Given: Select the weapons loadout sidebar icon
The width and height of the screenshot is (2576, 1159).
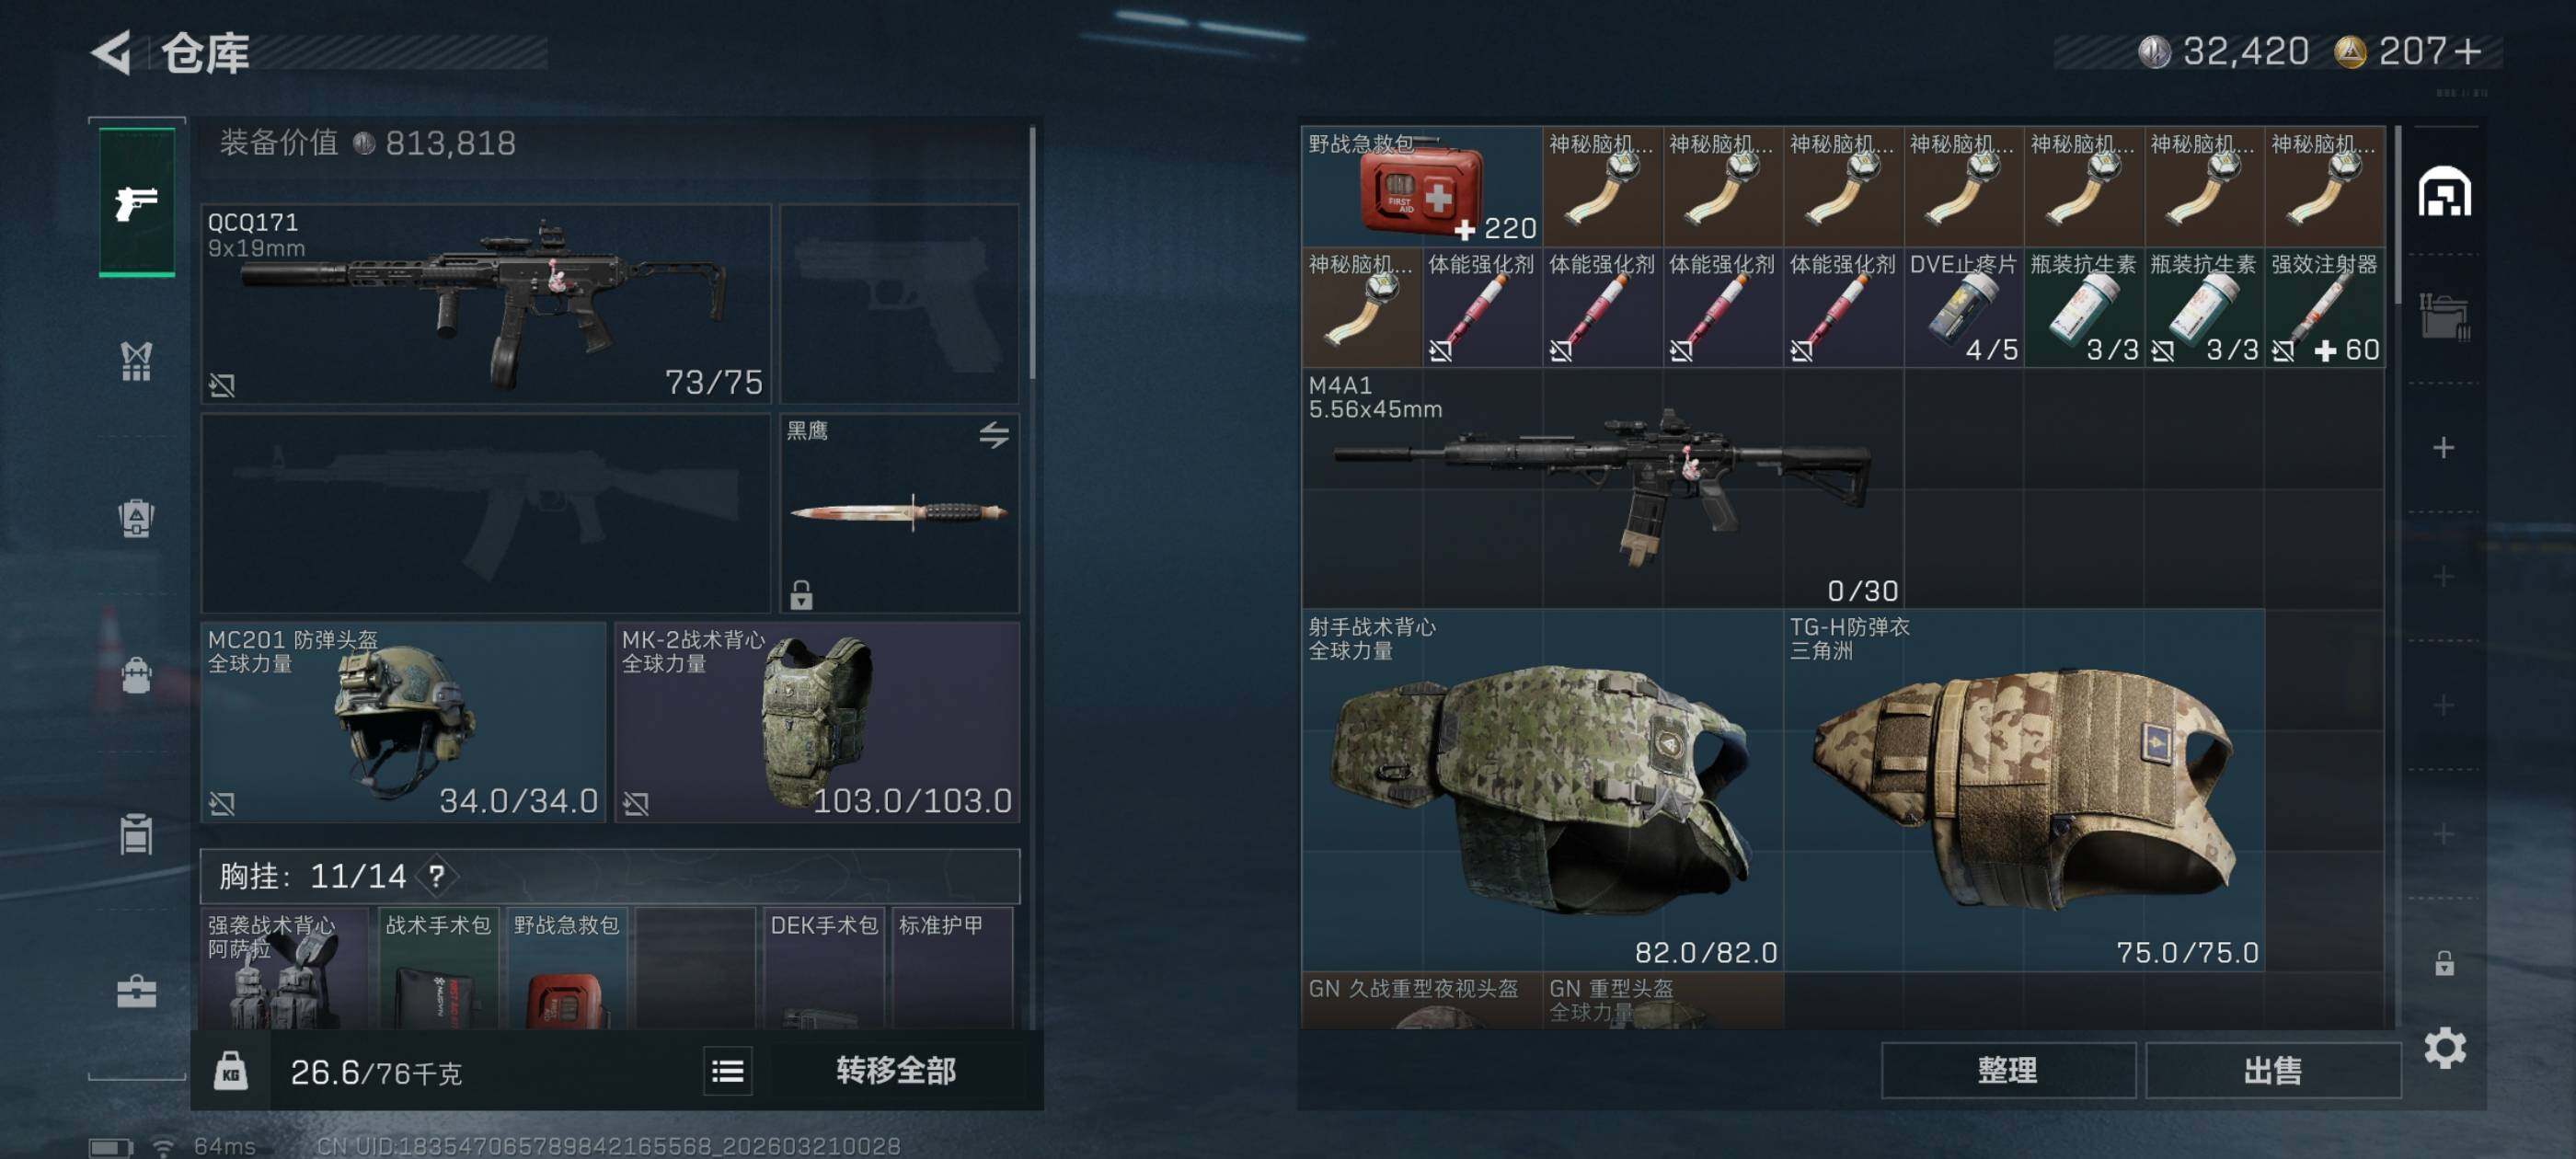Looking at the screenshot, I should tap(137, 202).
